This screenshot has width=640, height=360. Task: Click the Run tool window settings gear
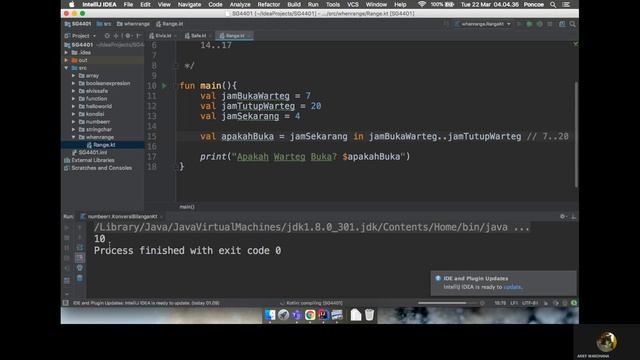coord(563,216)
